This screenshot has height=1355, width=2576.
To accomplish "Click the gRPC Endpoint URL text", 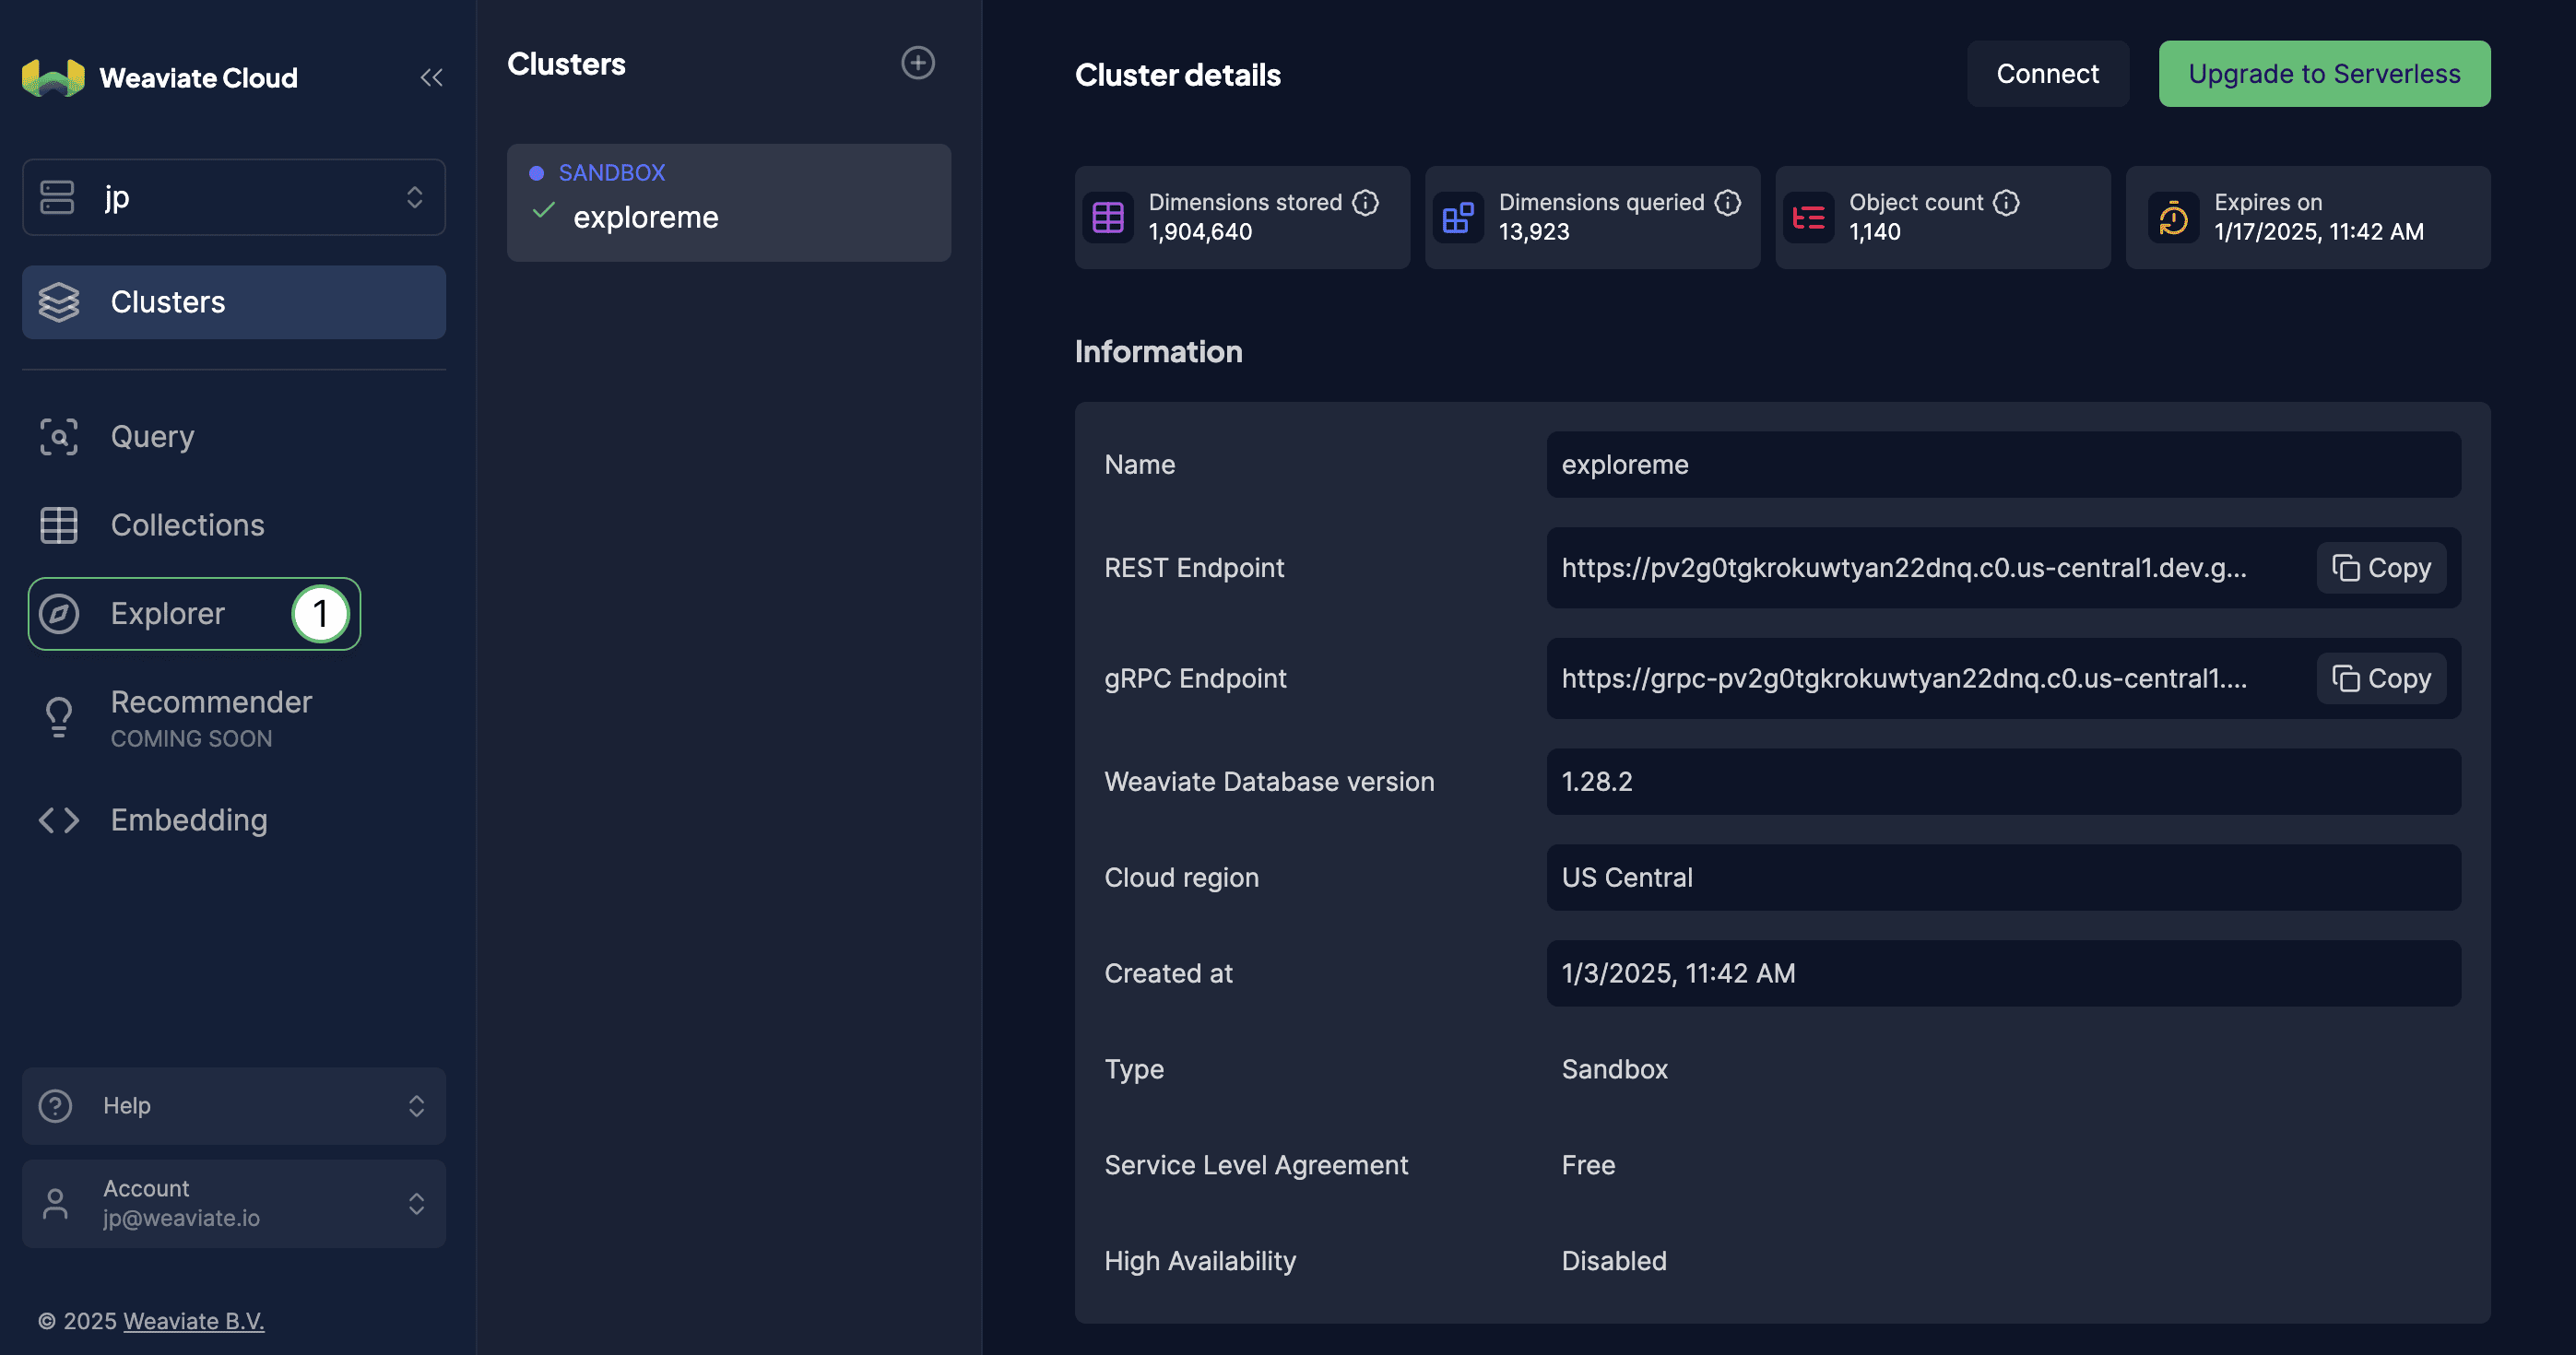I will click(x=1903, y=678).
